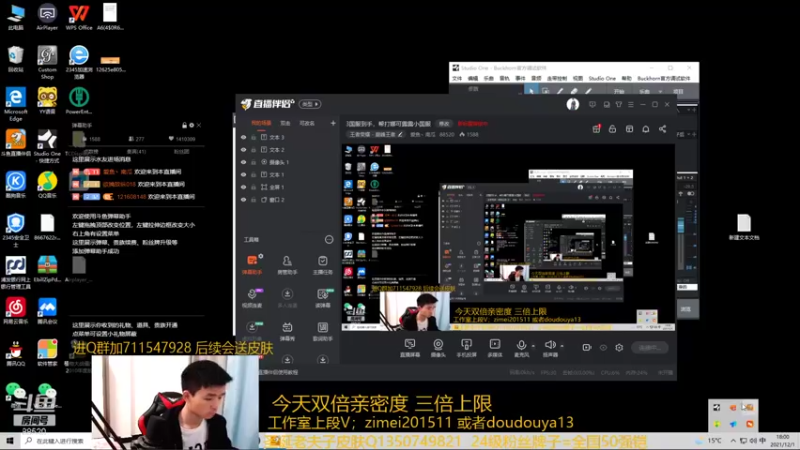The width and height of the screenshot is (800, 450).
Task: Open the Windows Start button
Action: [x=10, y=441]
